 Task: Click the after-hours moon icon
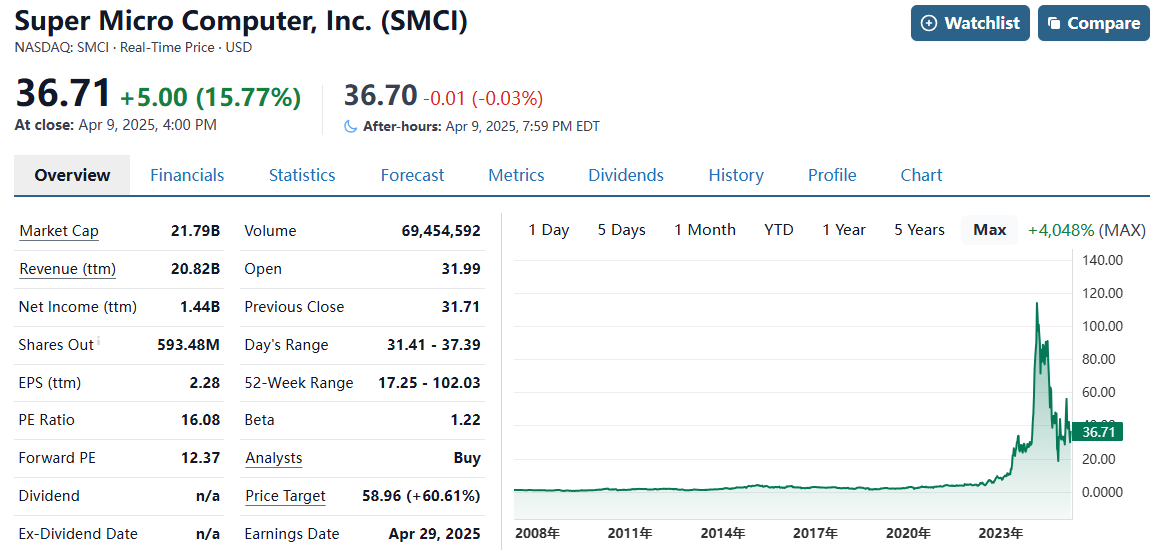[x=350, y=126]
